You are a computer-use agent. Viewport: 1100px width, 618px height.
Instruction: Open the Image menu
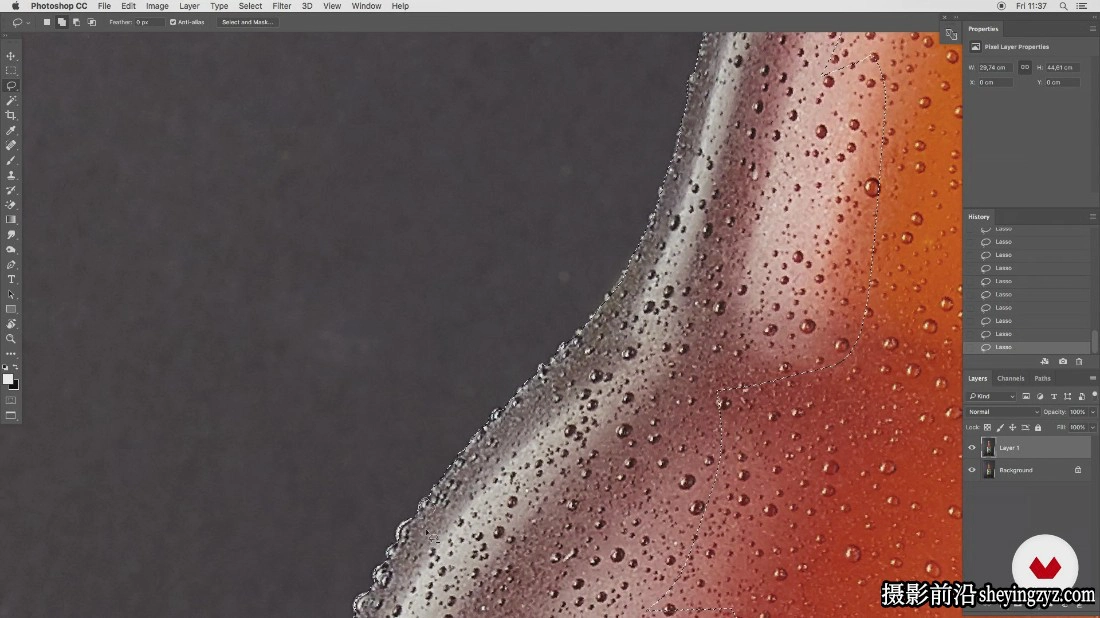pyautogui.click(x=156, y=6)
